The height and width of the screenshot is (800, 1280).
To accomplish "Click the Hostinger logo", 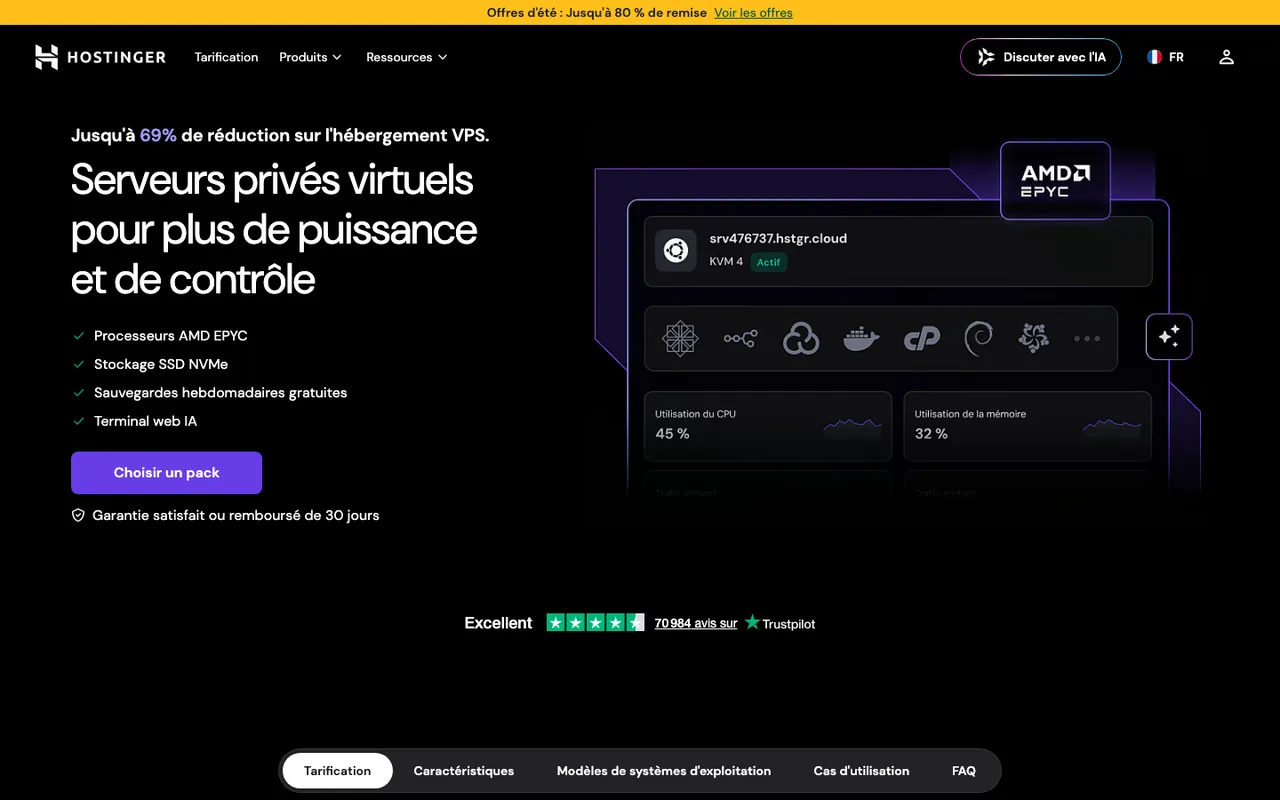I will point(100,57).
